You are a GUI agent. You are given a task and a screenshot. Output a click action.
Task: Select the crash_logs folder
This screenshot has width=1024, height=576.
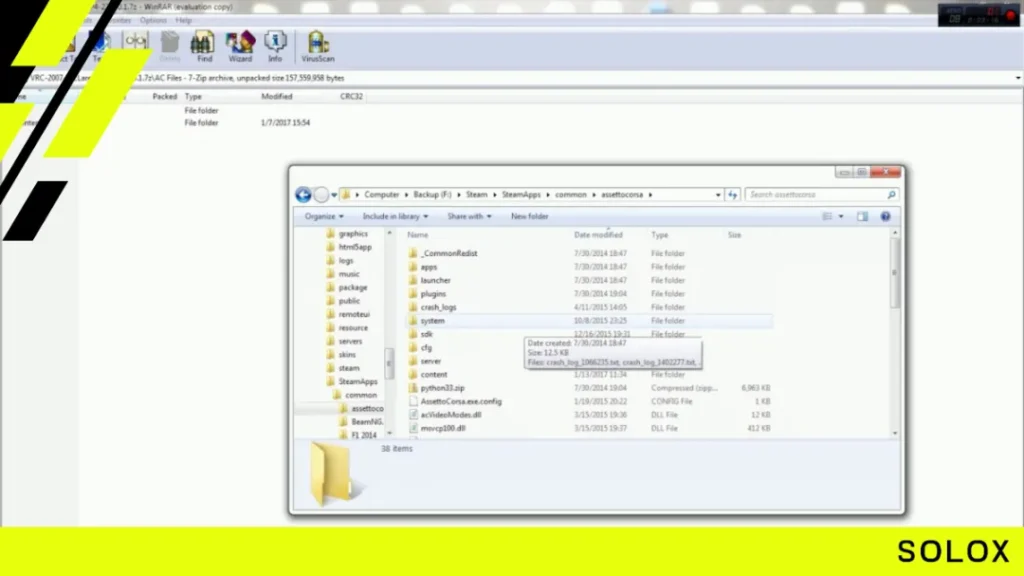click(438, 308)
